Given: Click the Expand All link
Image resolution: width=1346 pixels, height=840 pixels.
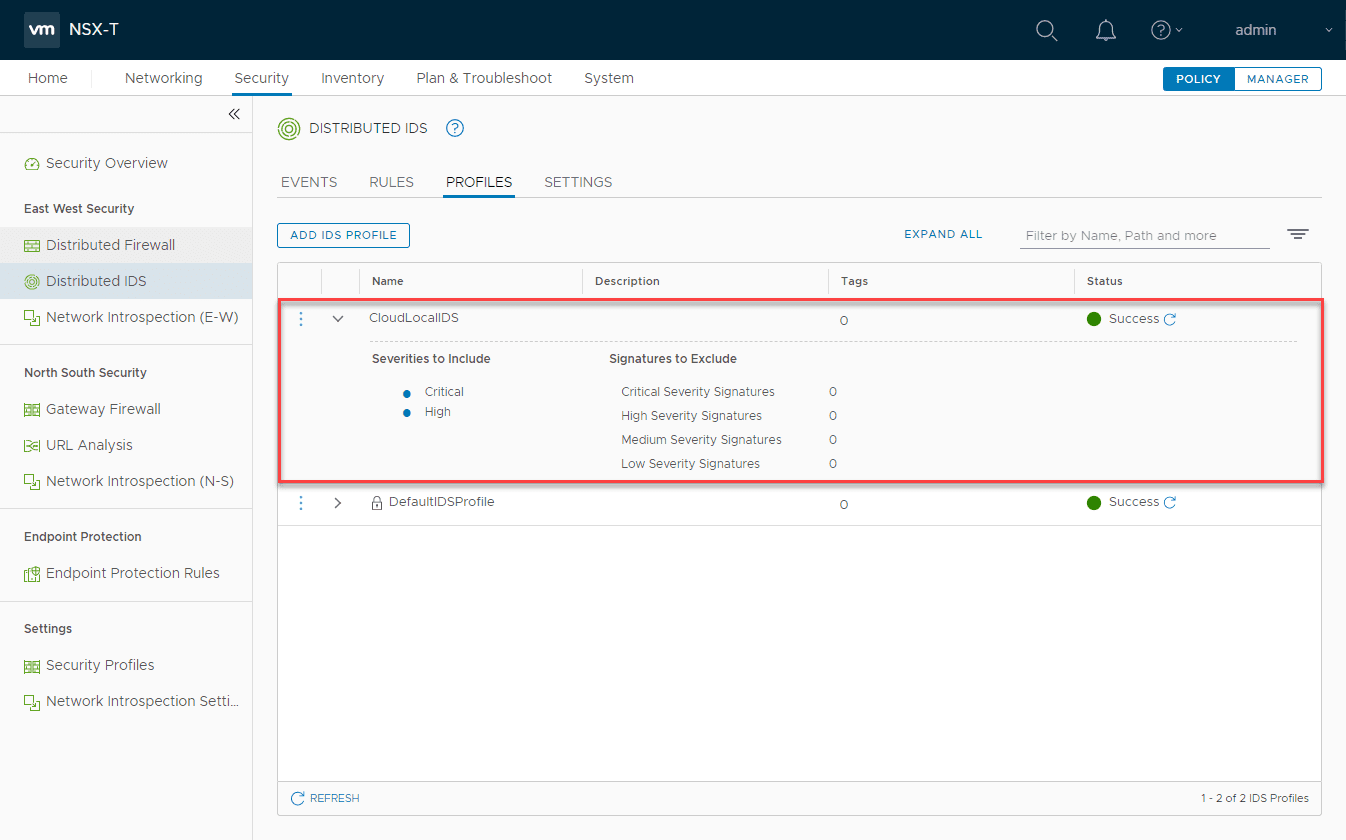Looking at the screenshot, I should (x=943, y=234).
